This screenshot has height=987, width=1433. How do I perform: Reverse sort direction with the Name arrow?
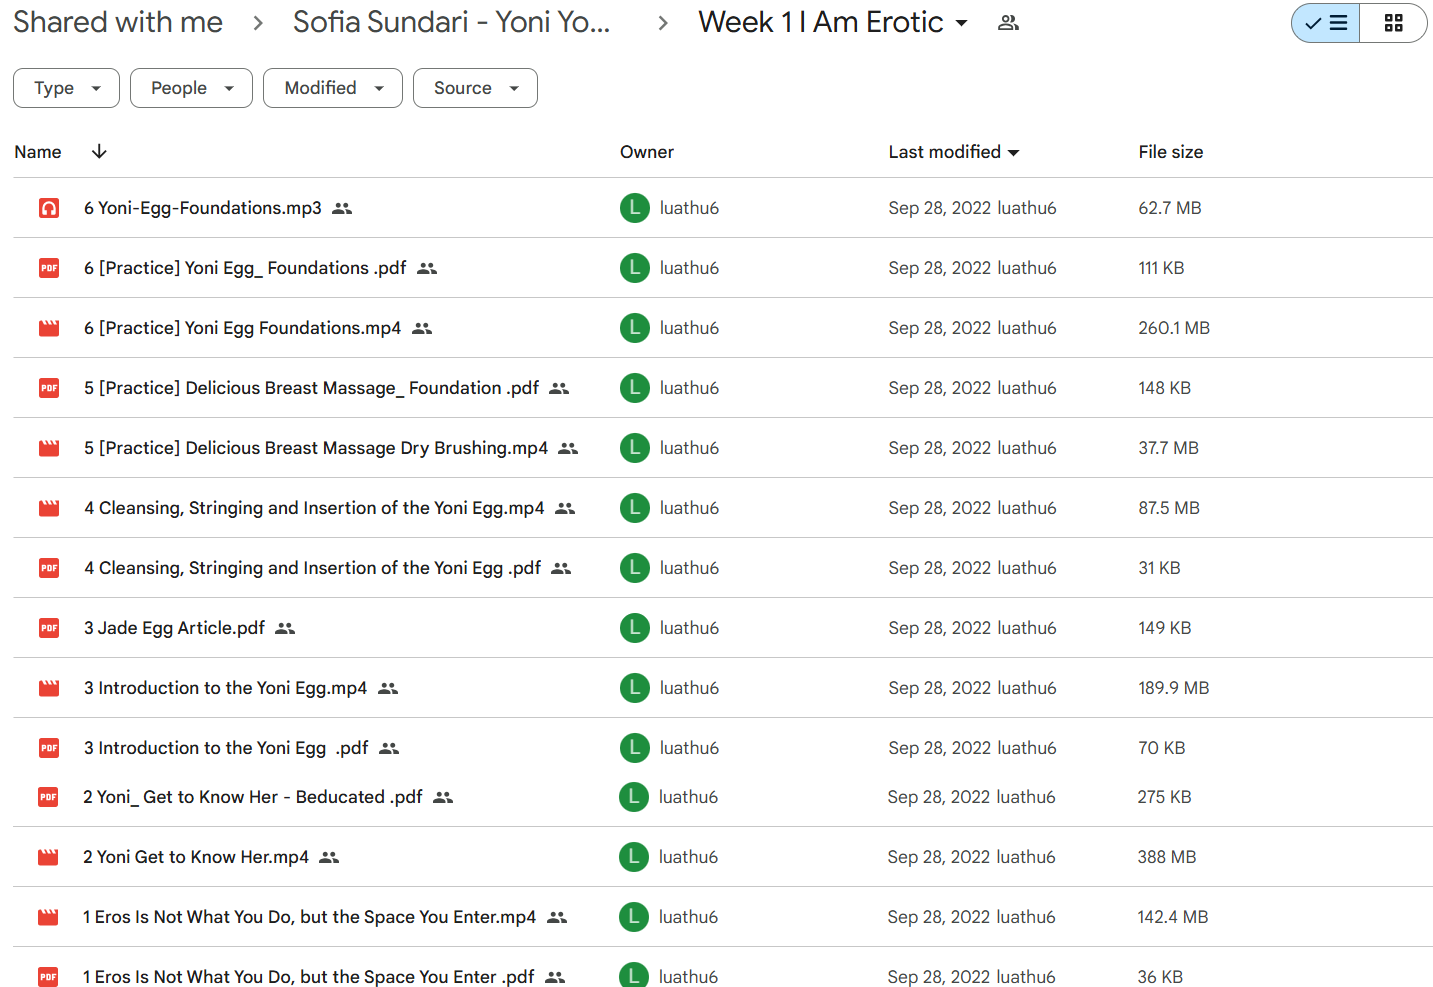(99, 152)
